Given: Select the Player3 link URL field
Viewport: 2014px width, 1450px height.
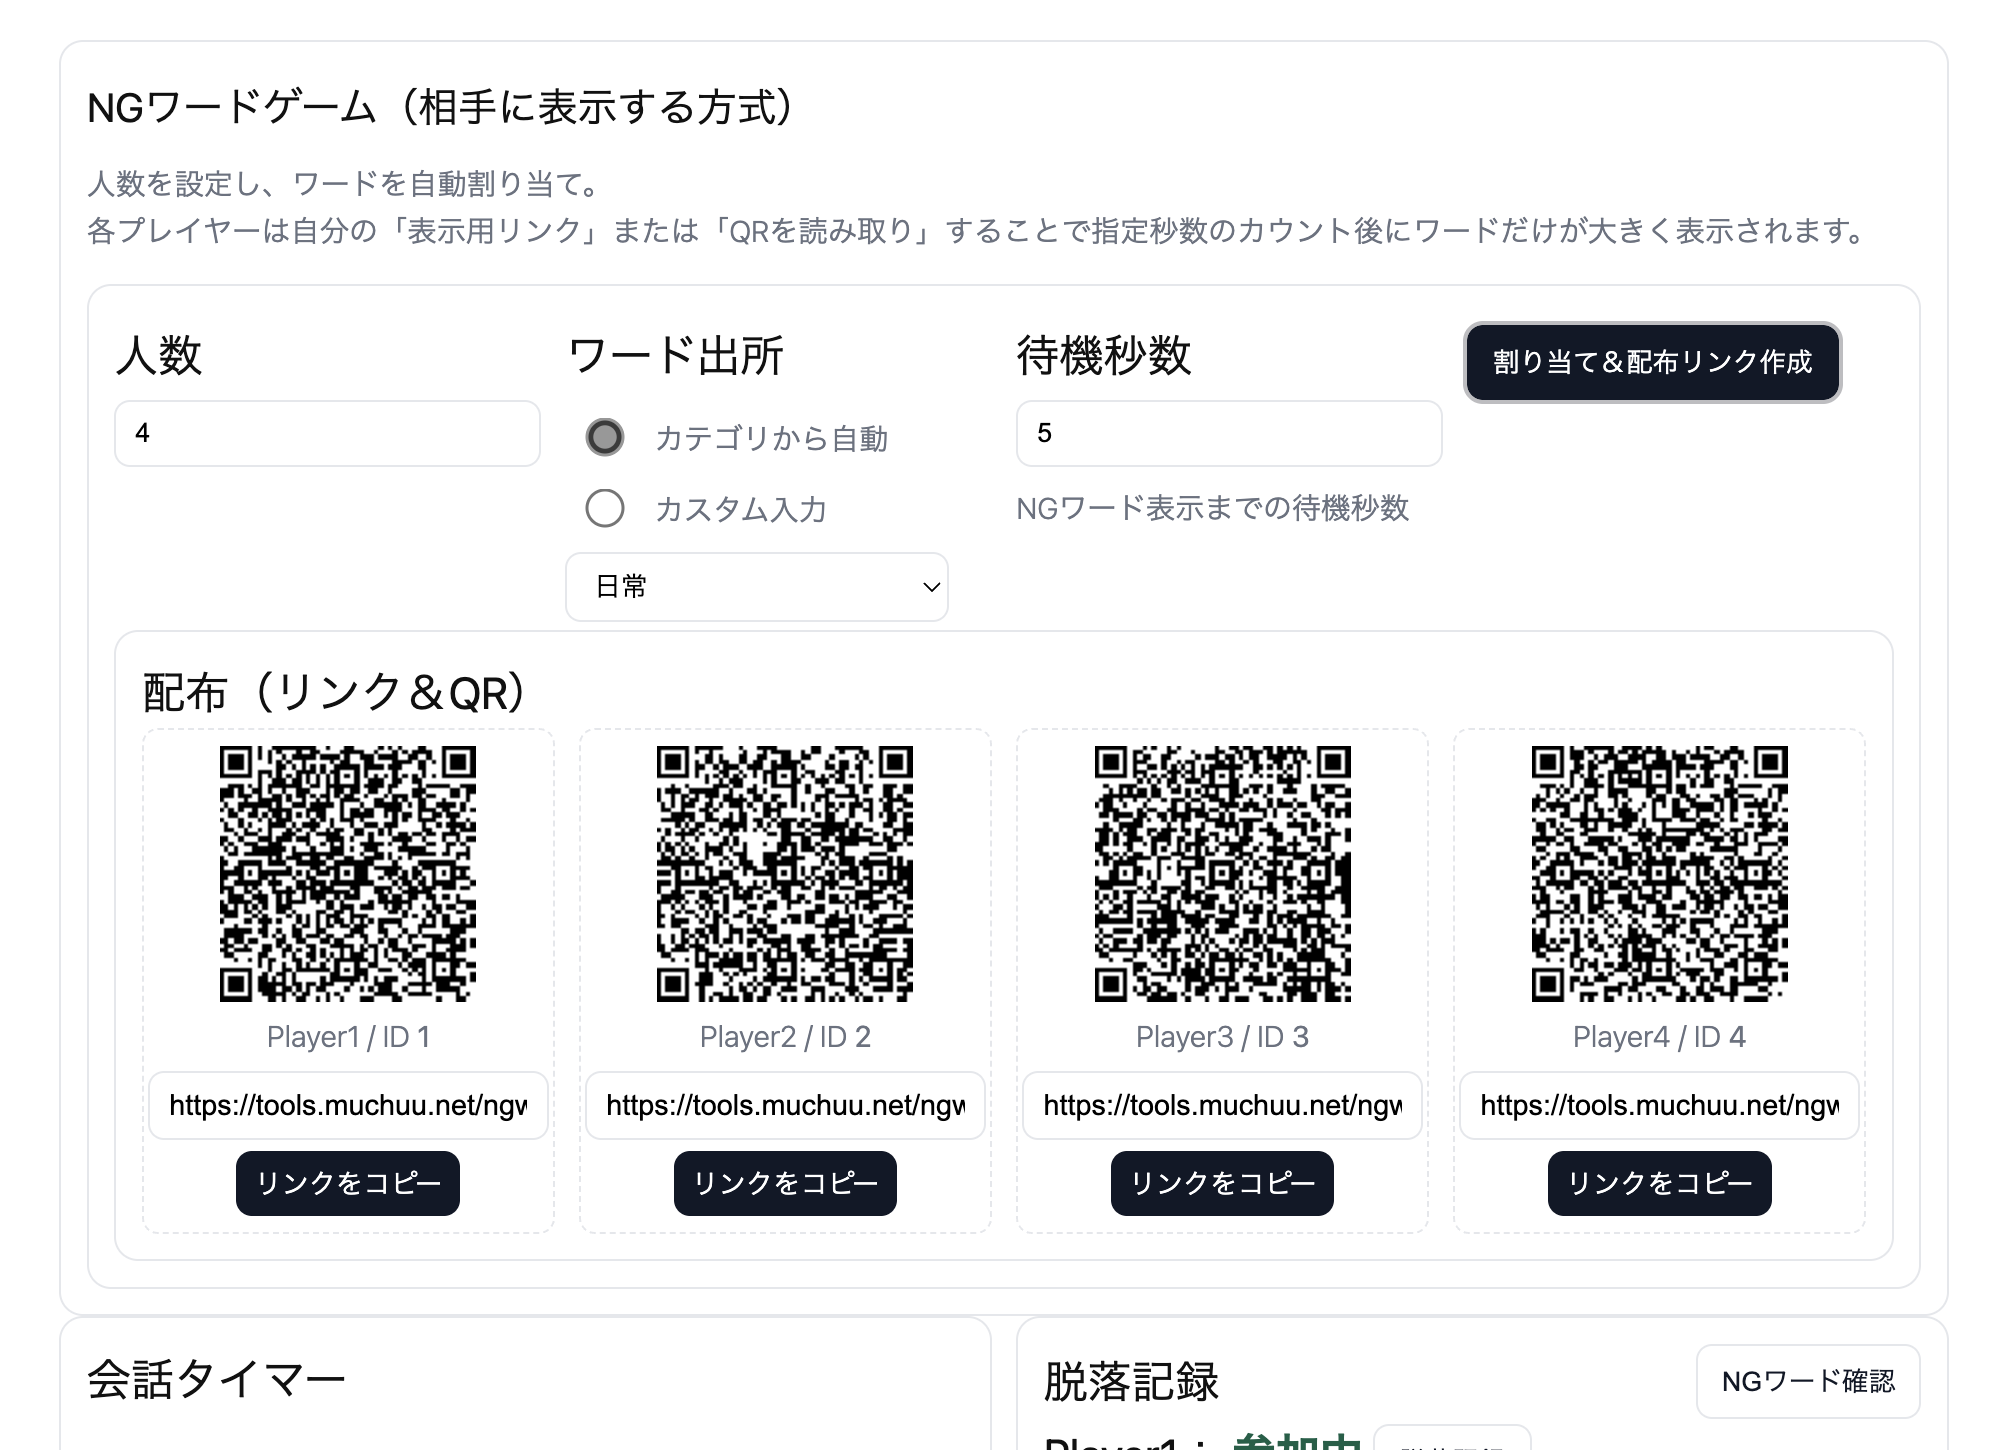Looking at the screenshot, I should pos(1222,1105).
